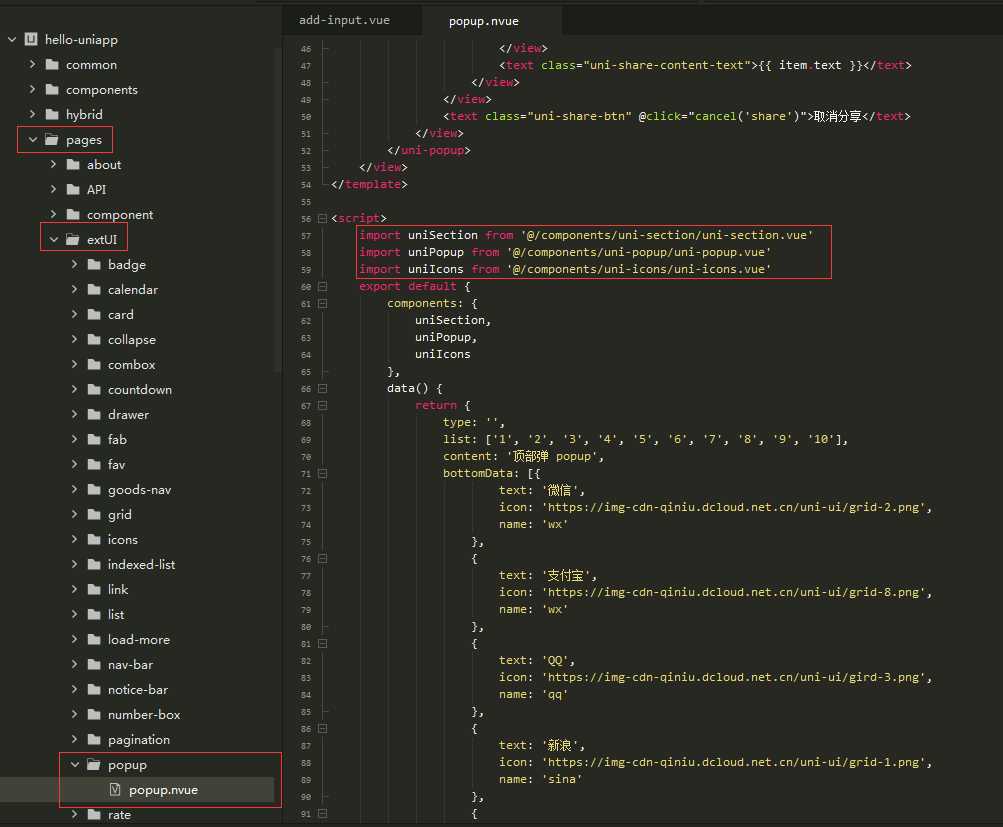The image size is (1003, 827).
Task: Collapse the hello-uniapp project root
Action: coord(12,40)
